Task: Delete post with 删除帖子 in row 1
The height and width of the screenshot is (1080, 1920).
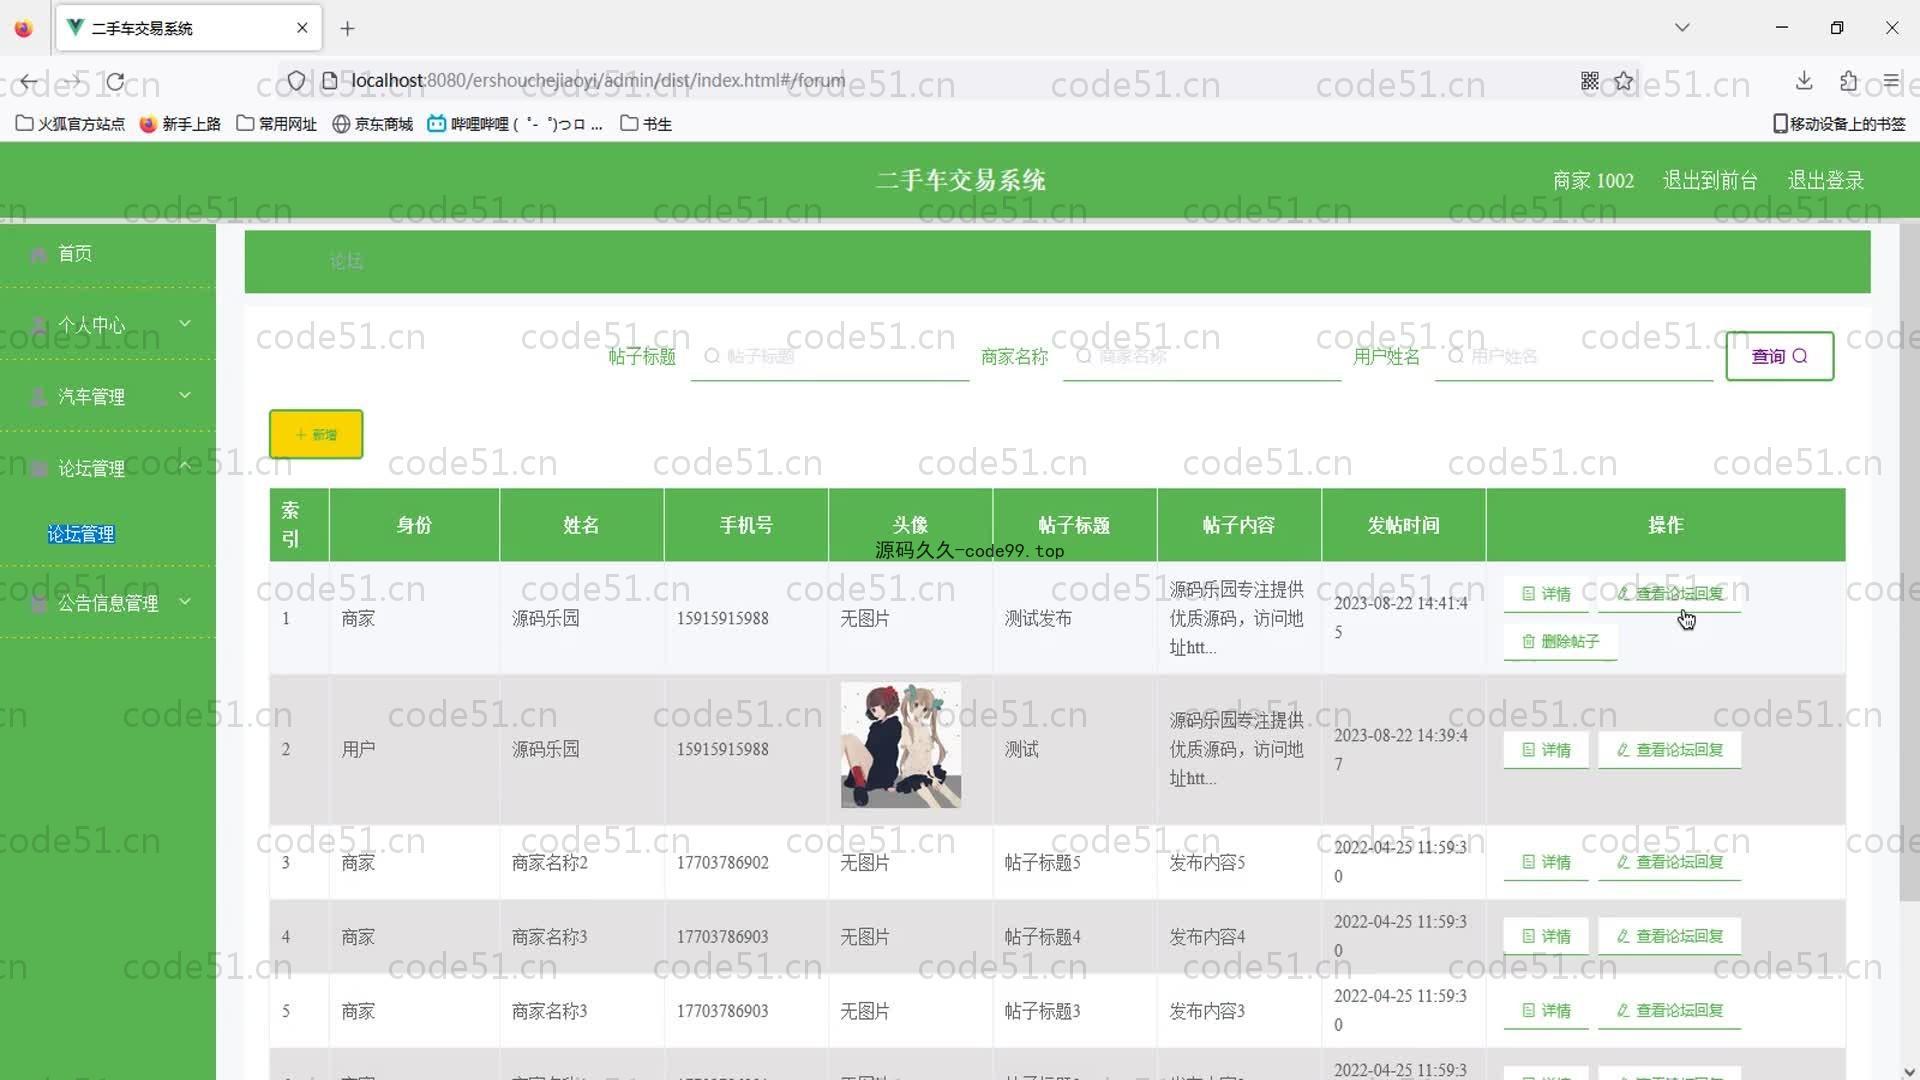Action: 1560,641
